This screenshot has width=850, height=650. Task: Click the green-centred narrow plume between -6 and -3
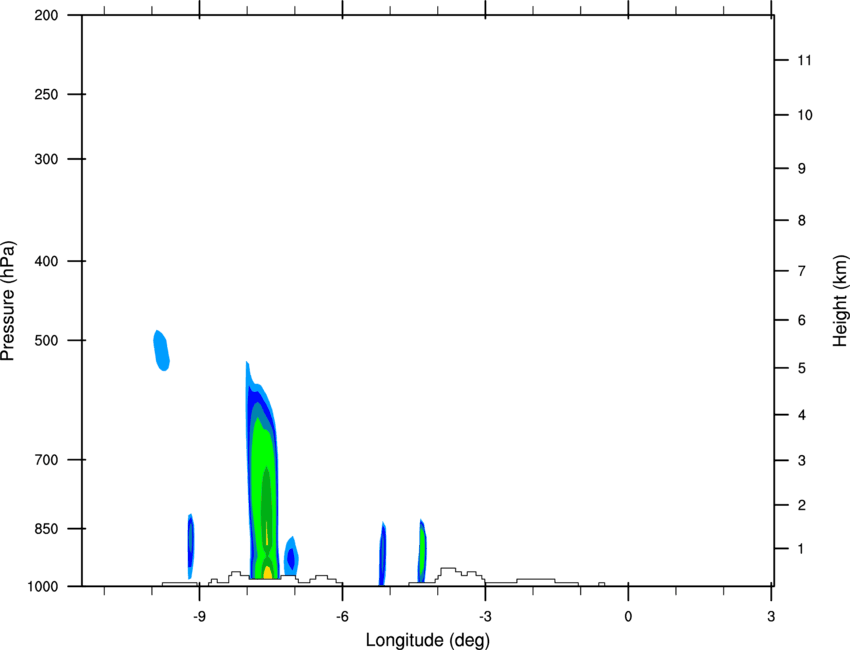point(422,551)
